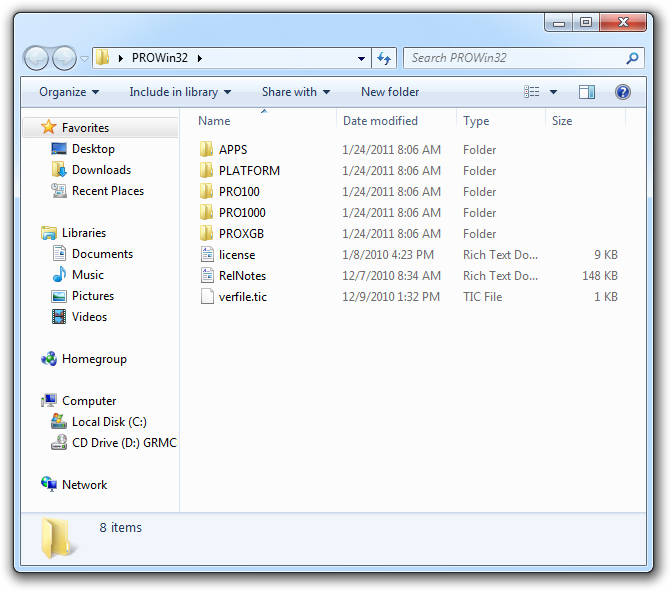Click the large folder icon in details pane

pyautogui.click(x=57, y=538)
